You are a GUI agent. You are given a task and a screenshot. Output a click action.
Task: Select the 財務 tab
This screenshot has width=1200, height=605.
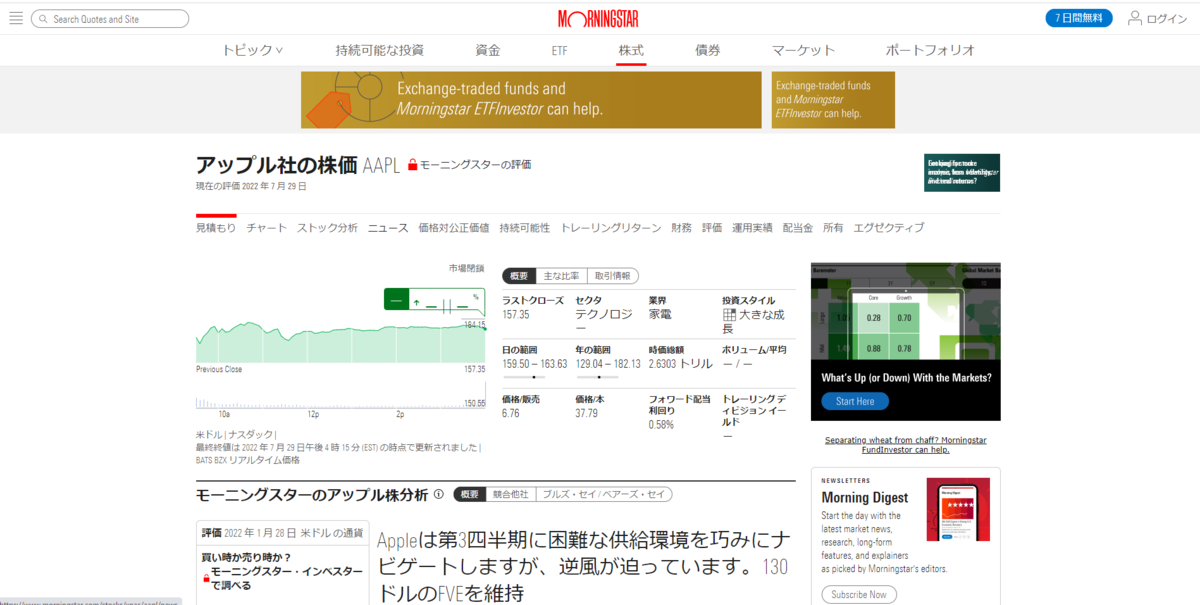coord(681,228)
